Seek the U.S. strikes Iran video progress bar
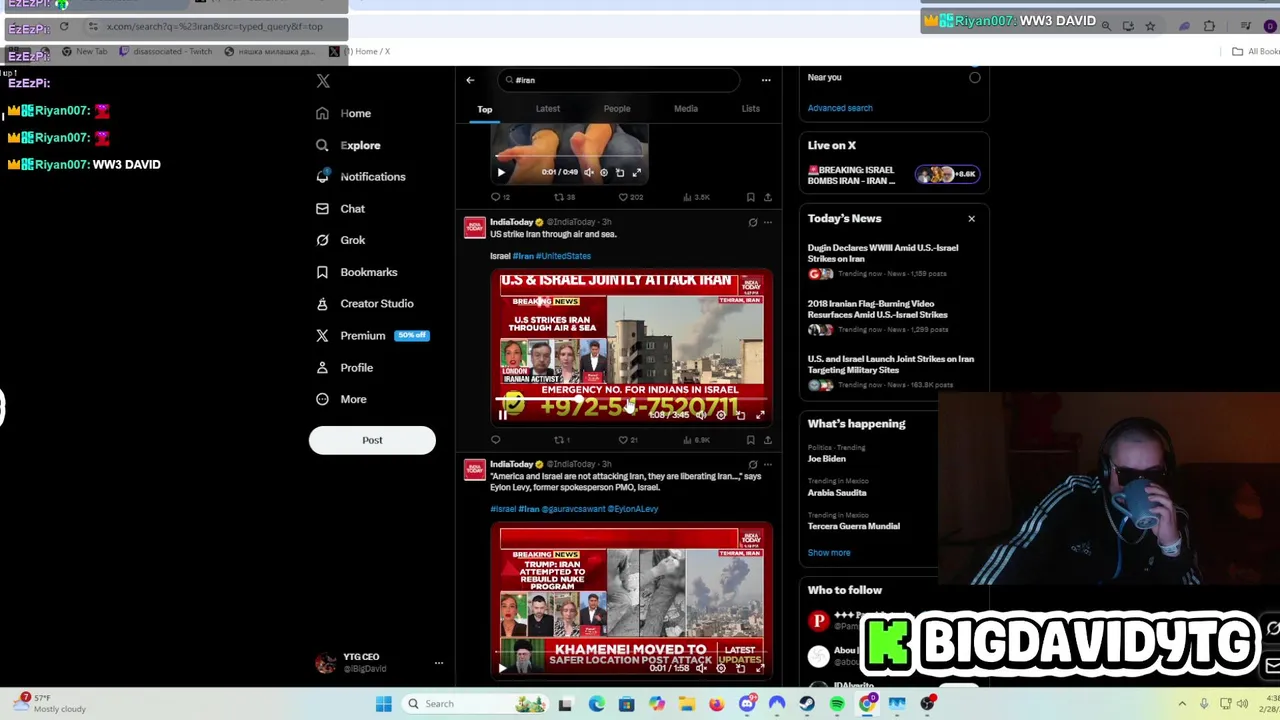Screen dimensions: 1280x720 pyautogui.click(x=632, y=401)
